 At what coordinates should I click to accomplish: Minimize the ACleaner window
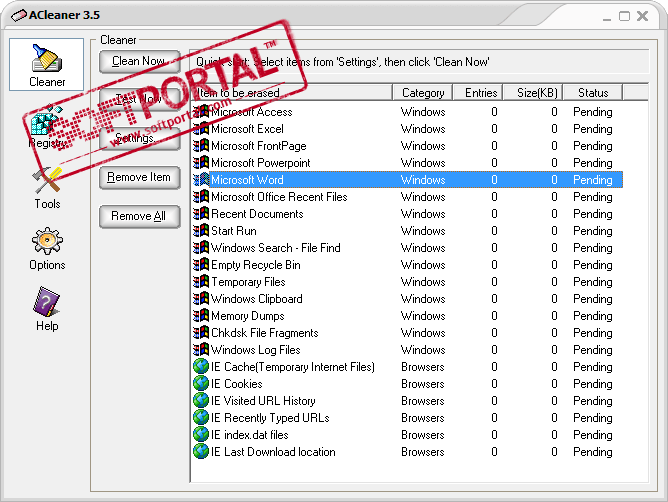(x=607, y=17)
